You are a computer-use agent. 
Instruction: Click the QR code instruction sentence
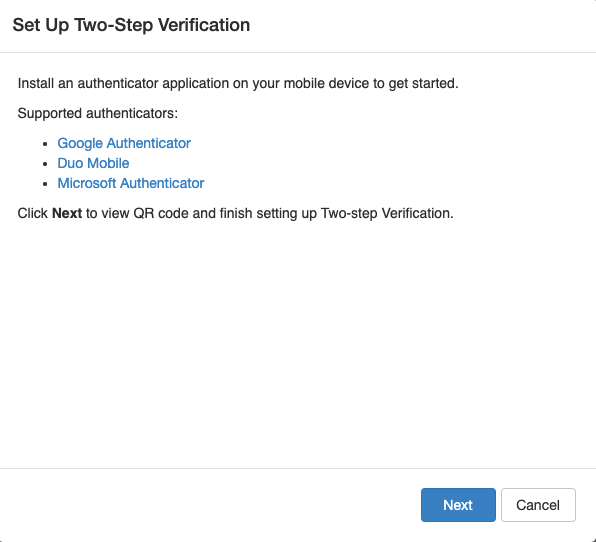point(236,213)
